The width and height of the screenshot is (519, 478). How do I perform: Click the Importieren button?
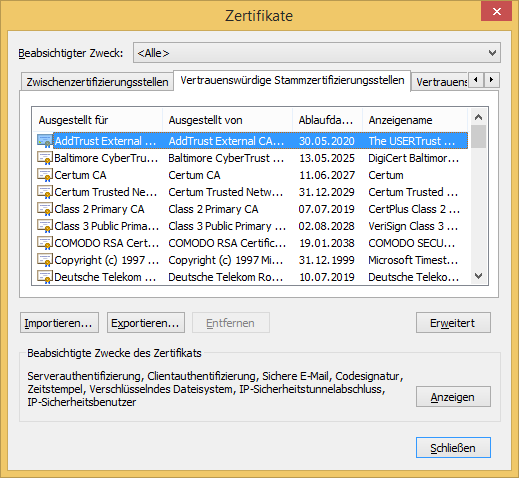tap(59, 323)
